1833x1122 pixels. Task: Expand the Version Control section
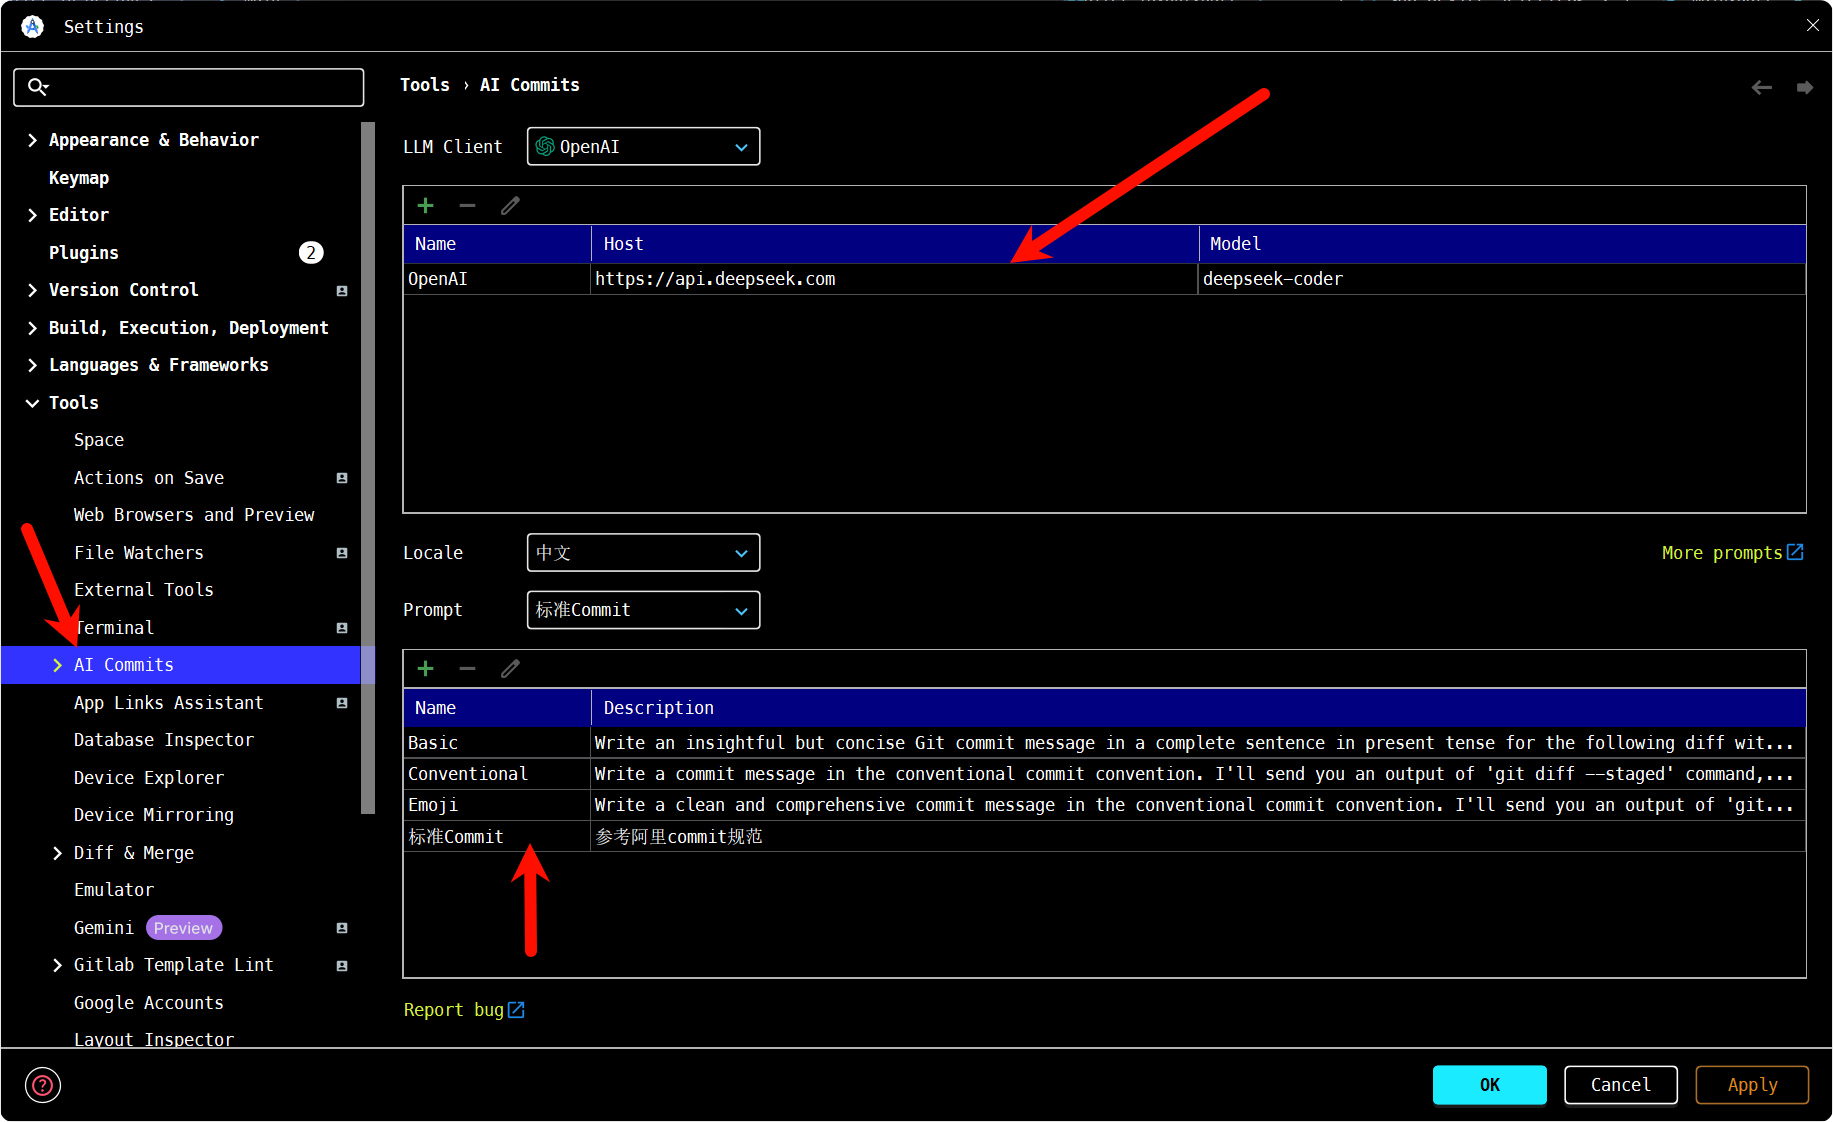pos(33,290)
